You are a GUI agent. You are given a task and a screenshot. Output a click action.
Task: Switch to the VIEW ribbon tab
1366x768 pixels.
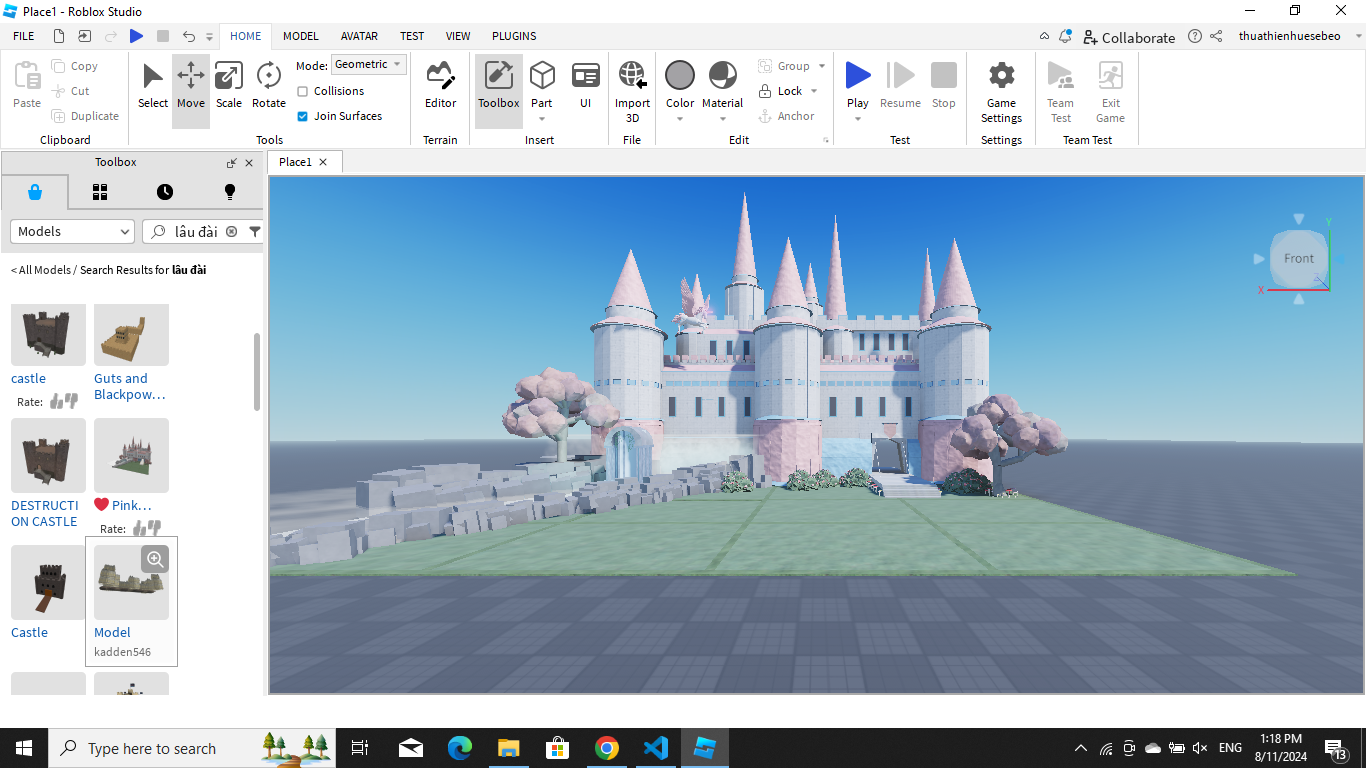[458, 36]
